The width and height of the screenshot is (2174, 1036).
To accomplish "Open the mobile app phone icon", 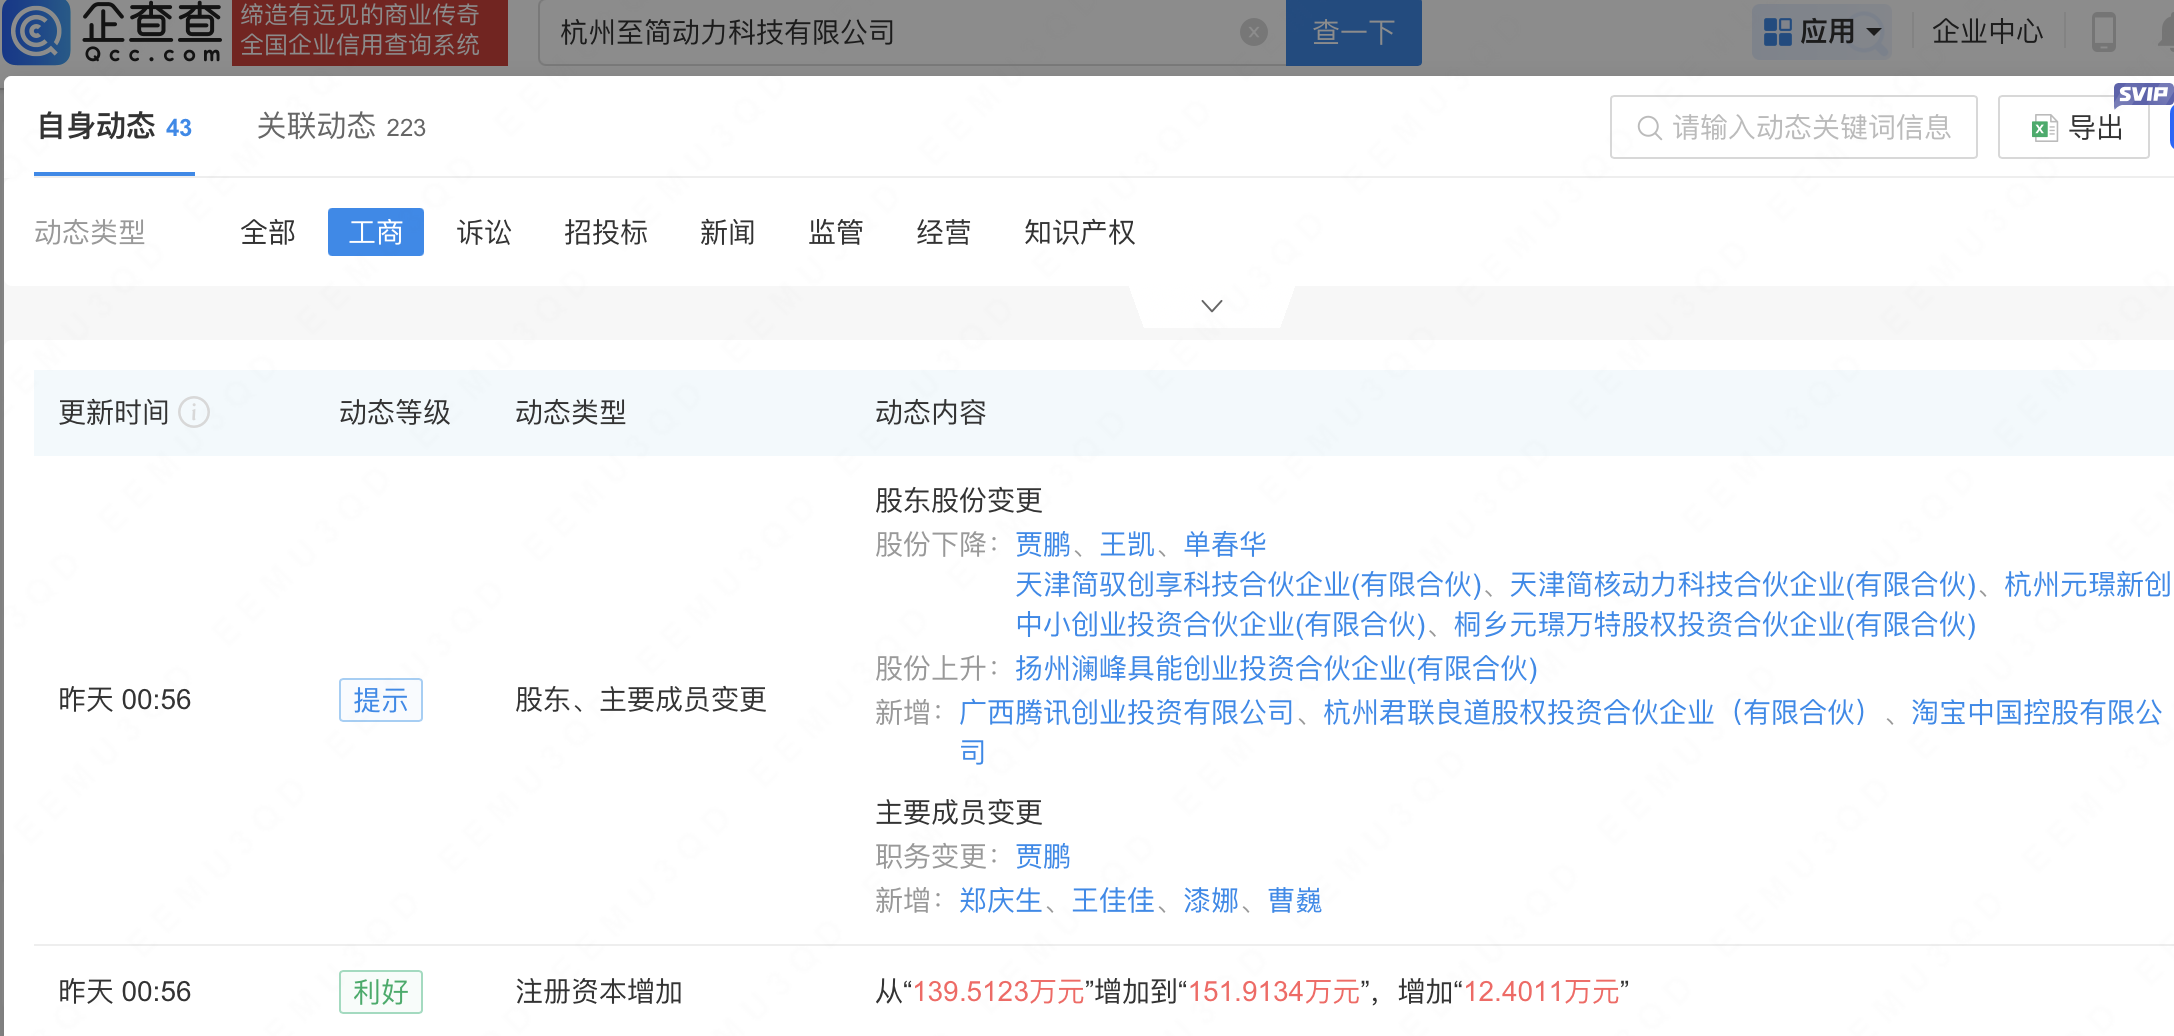I will pos(2104,31).
